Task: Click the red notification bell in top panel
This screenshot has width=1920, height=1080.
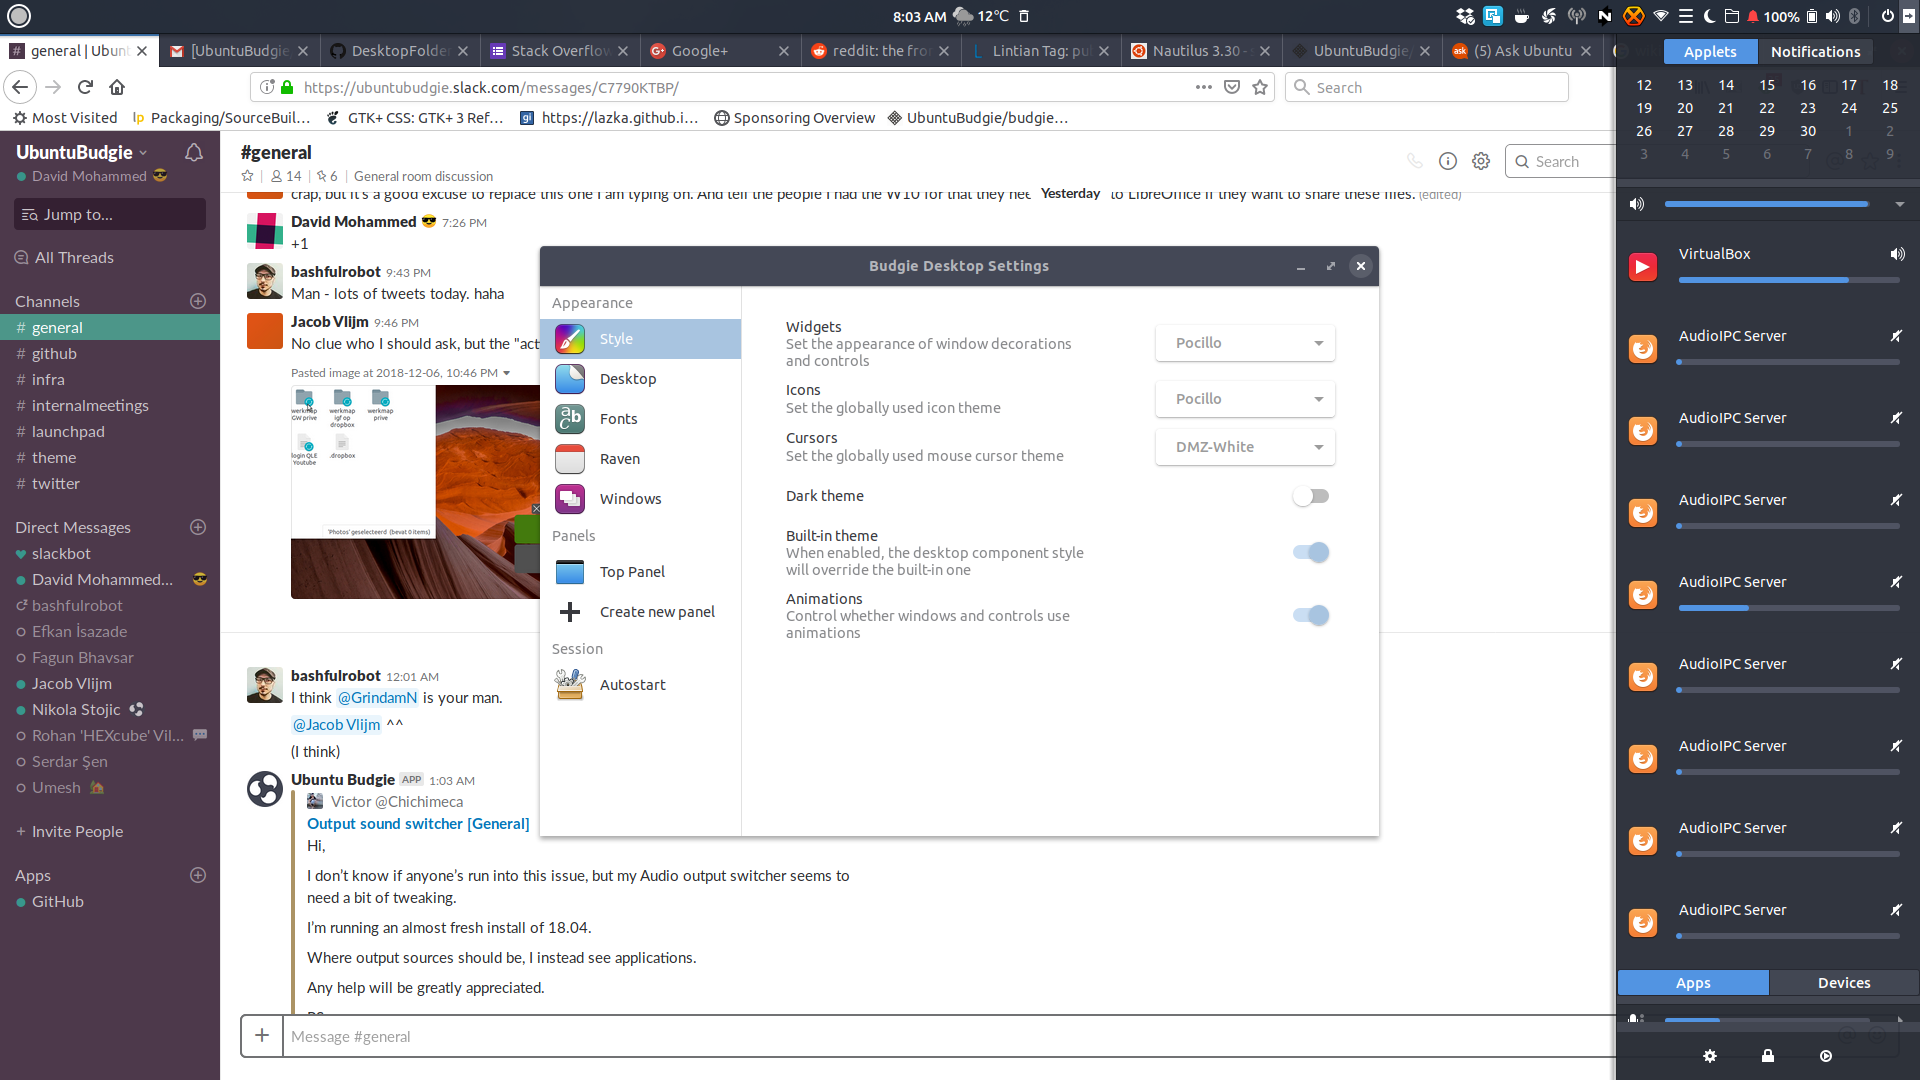Action: coord(1753,16)
